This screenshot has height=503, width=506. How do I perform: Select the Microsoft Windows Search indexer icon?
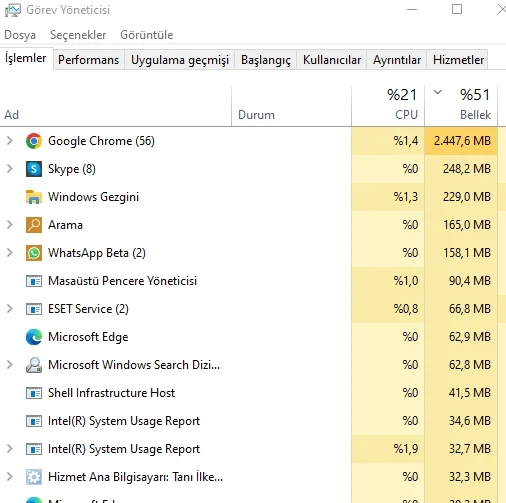pos(34,365)
